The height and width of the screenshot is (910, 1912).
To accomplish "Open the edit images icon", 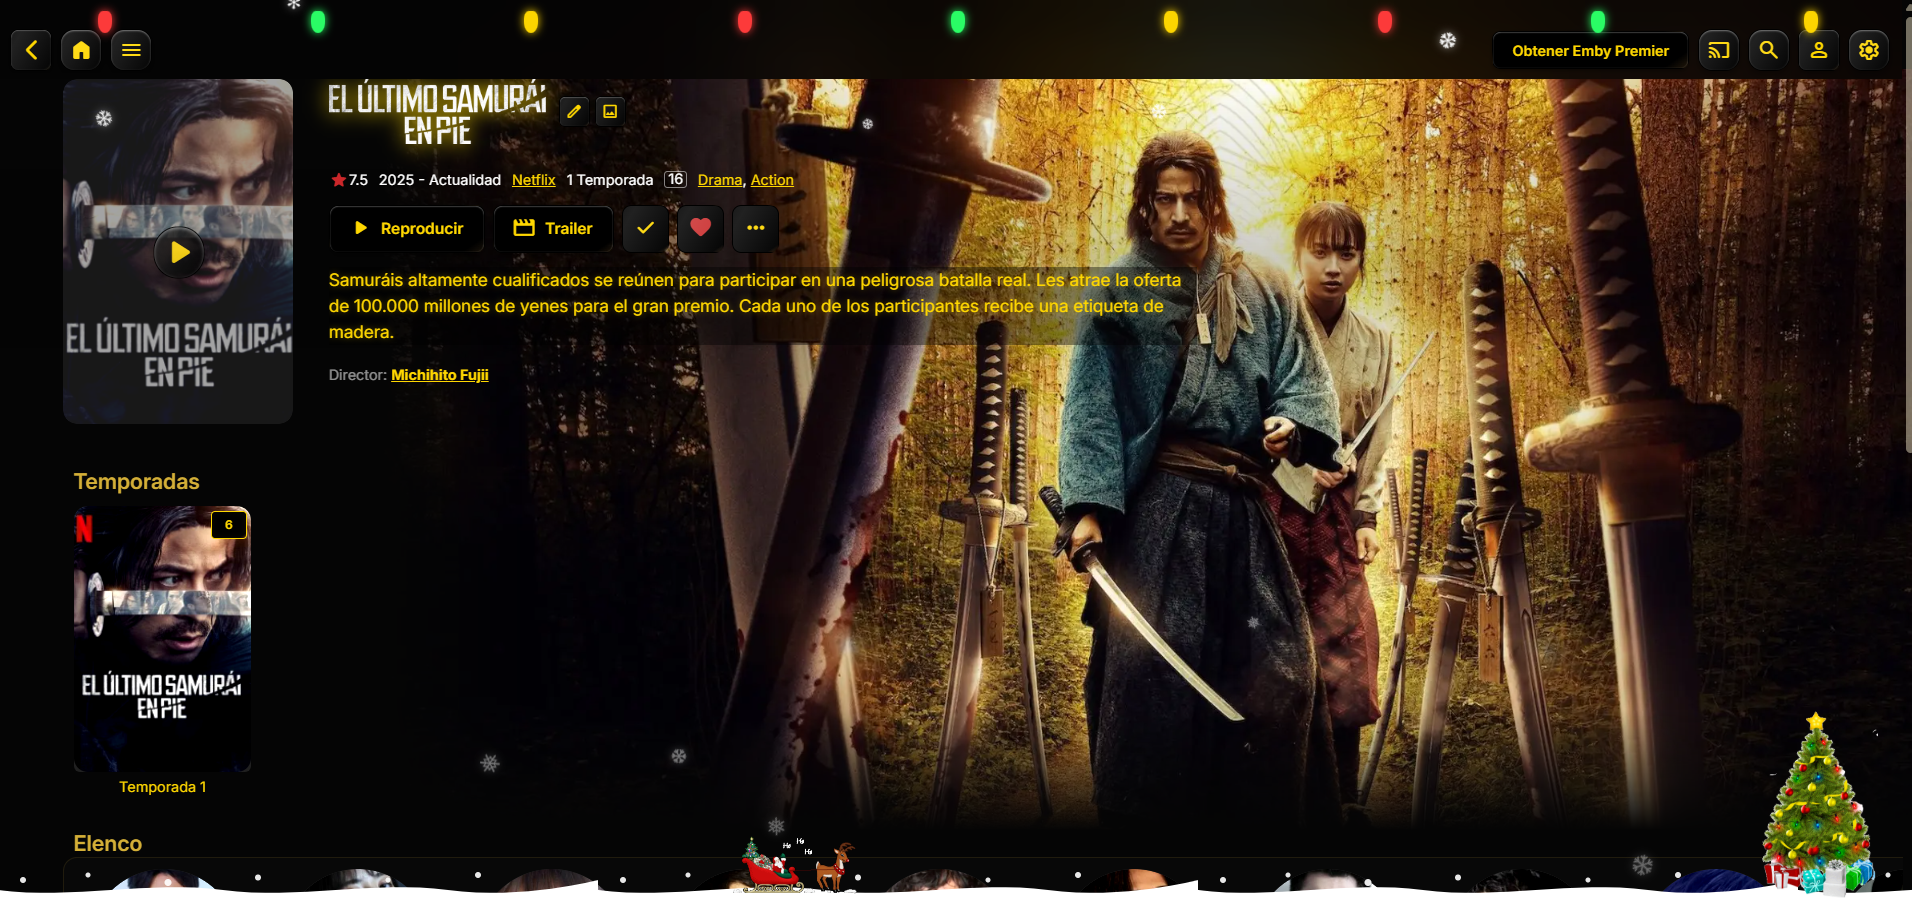I will 610,111.
